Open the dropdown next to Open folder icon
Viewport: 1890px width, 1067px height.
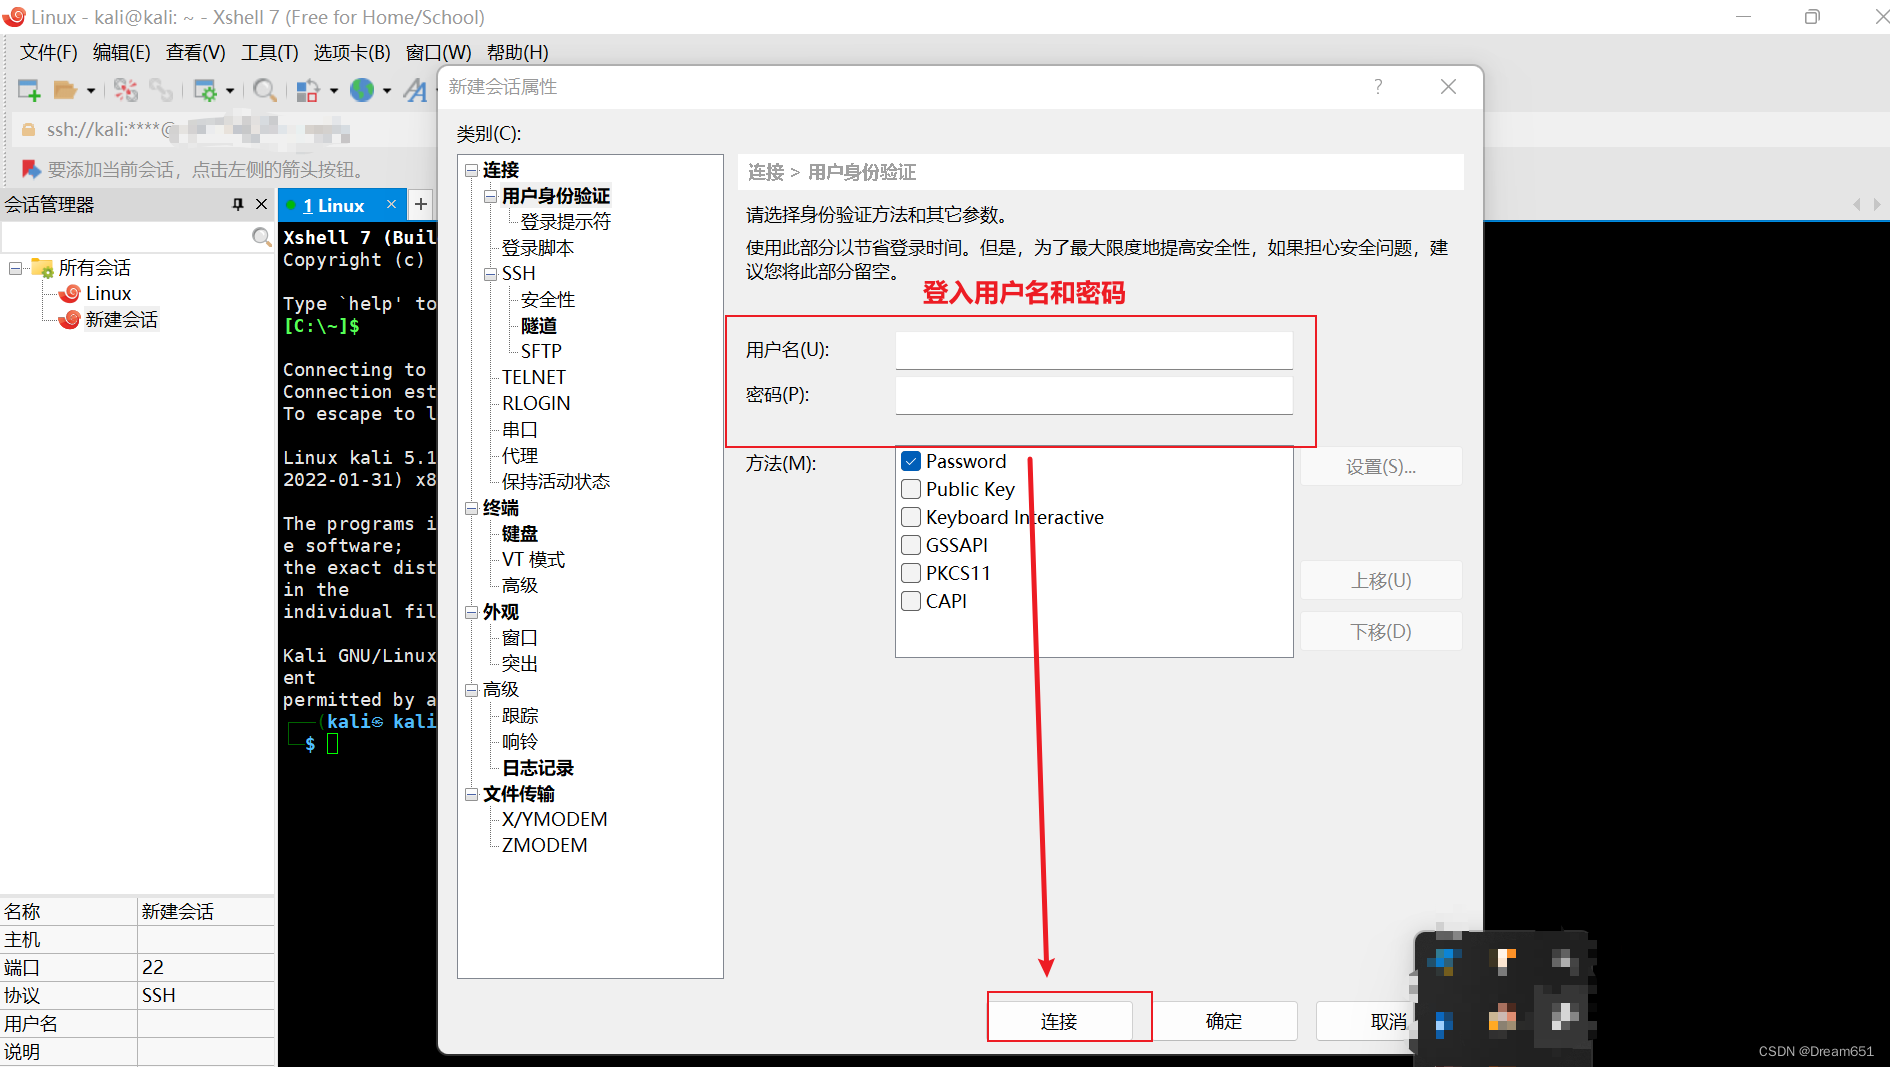pos(91,90)
